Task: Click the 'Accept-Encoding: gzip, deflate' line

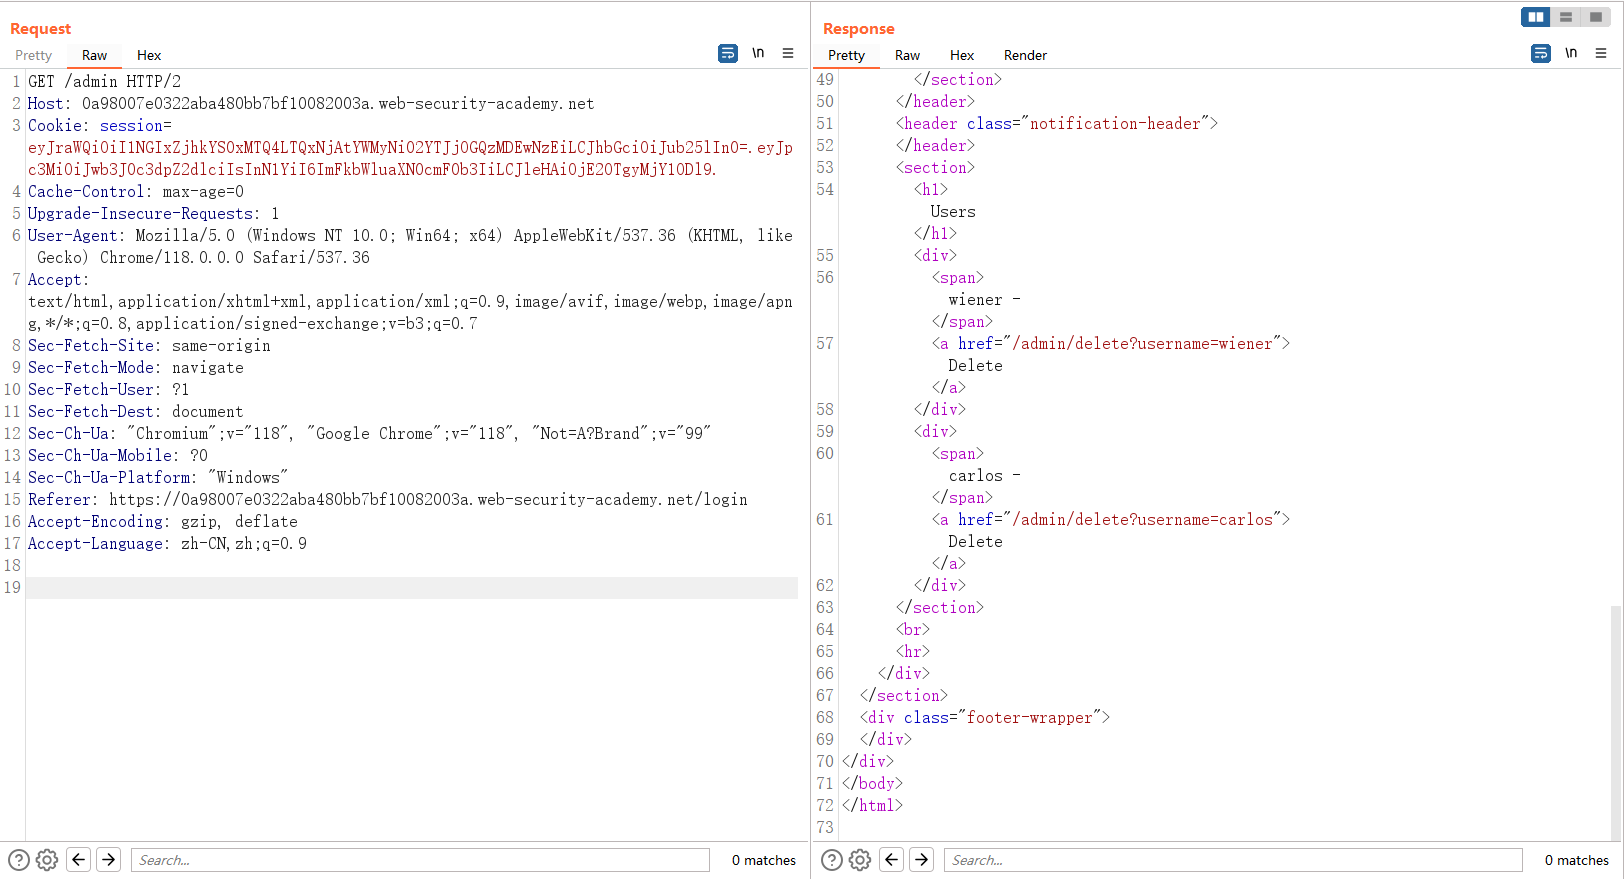Action: point(163,521)
